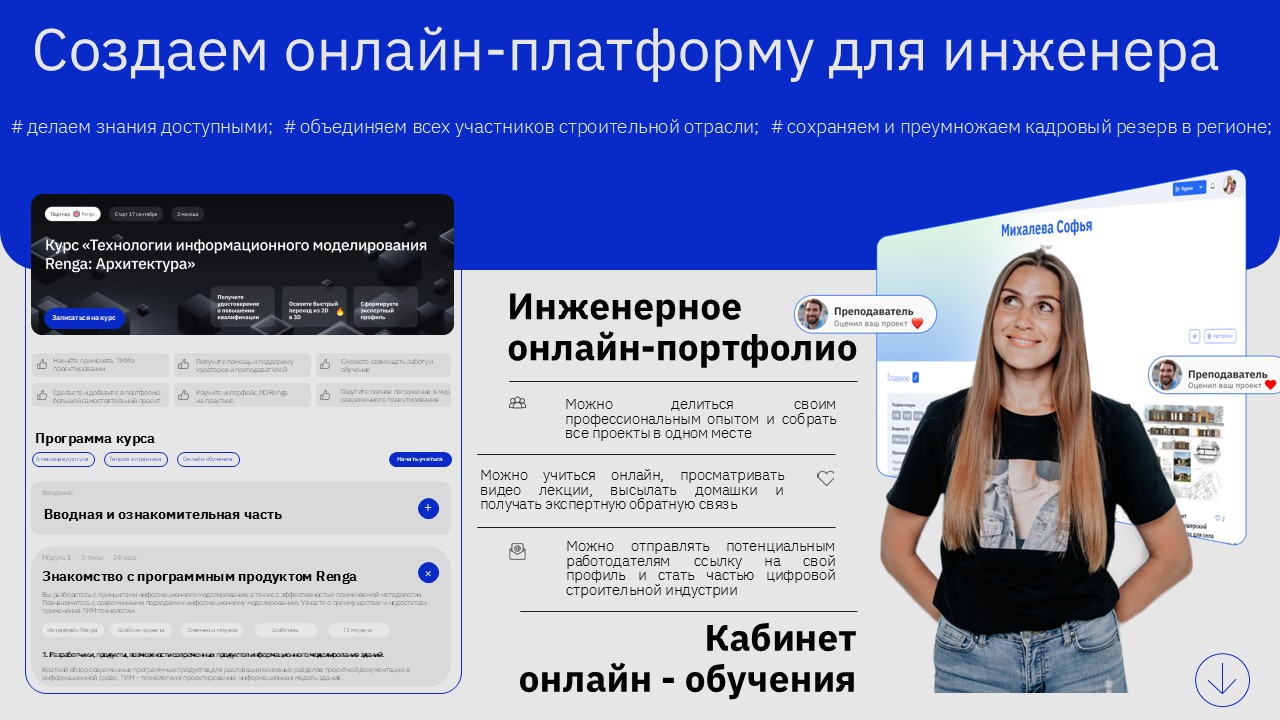Click the 'Партнёр Renga' badge
Screen dimensions: 1280x720
tap(72, 214)
